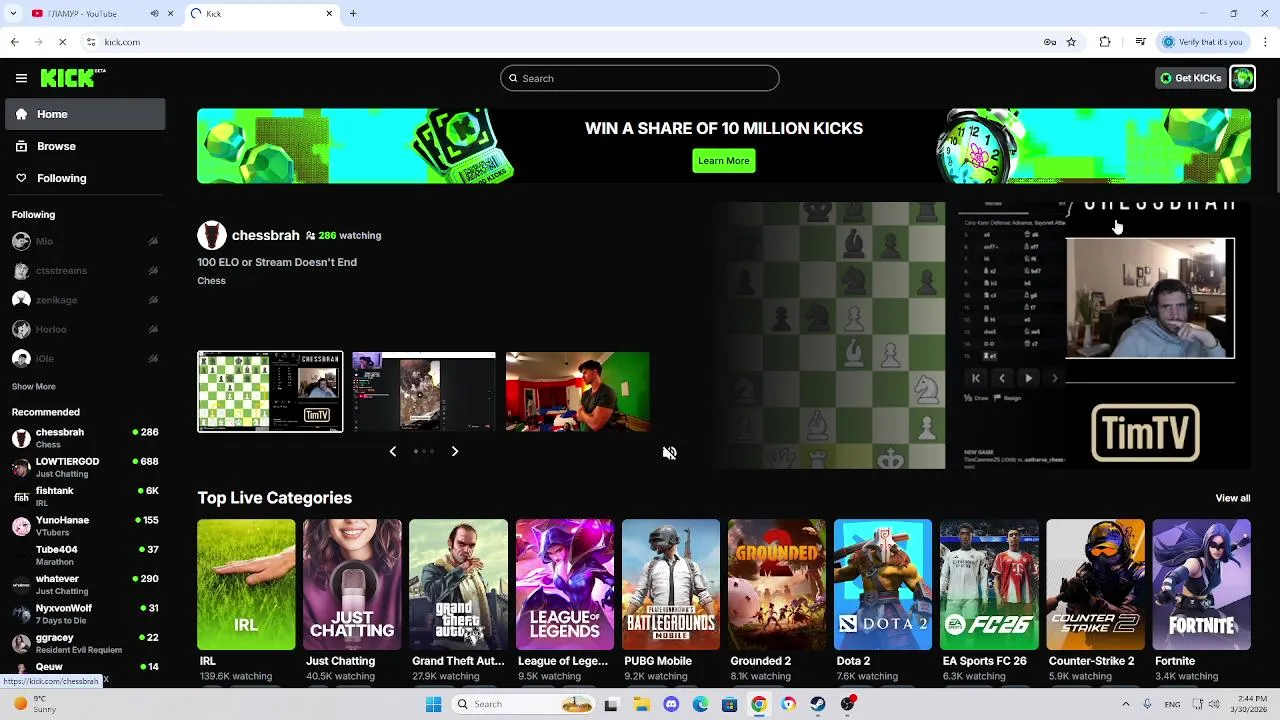
Task: Open chessbrah featured streamer name
Action: click(265, 235)
